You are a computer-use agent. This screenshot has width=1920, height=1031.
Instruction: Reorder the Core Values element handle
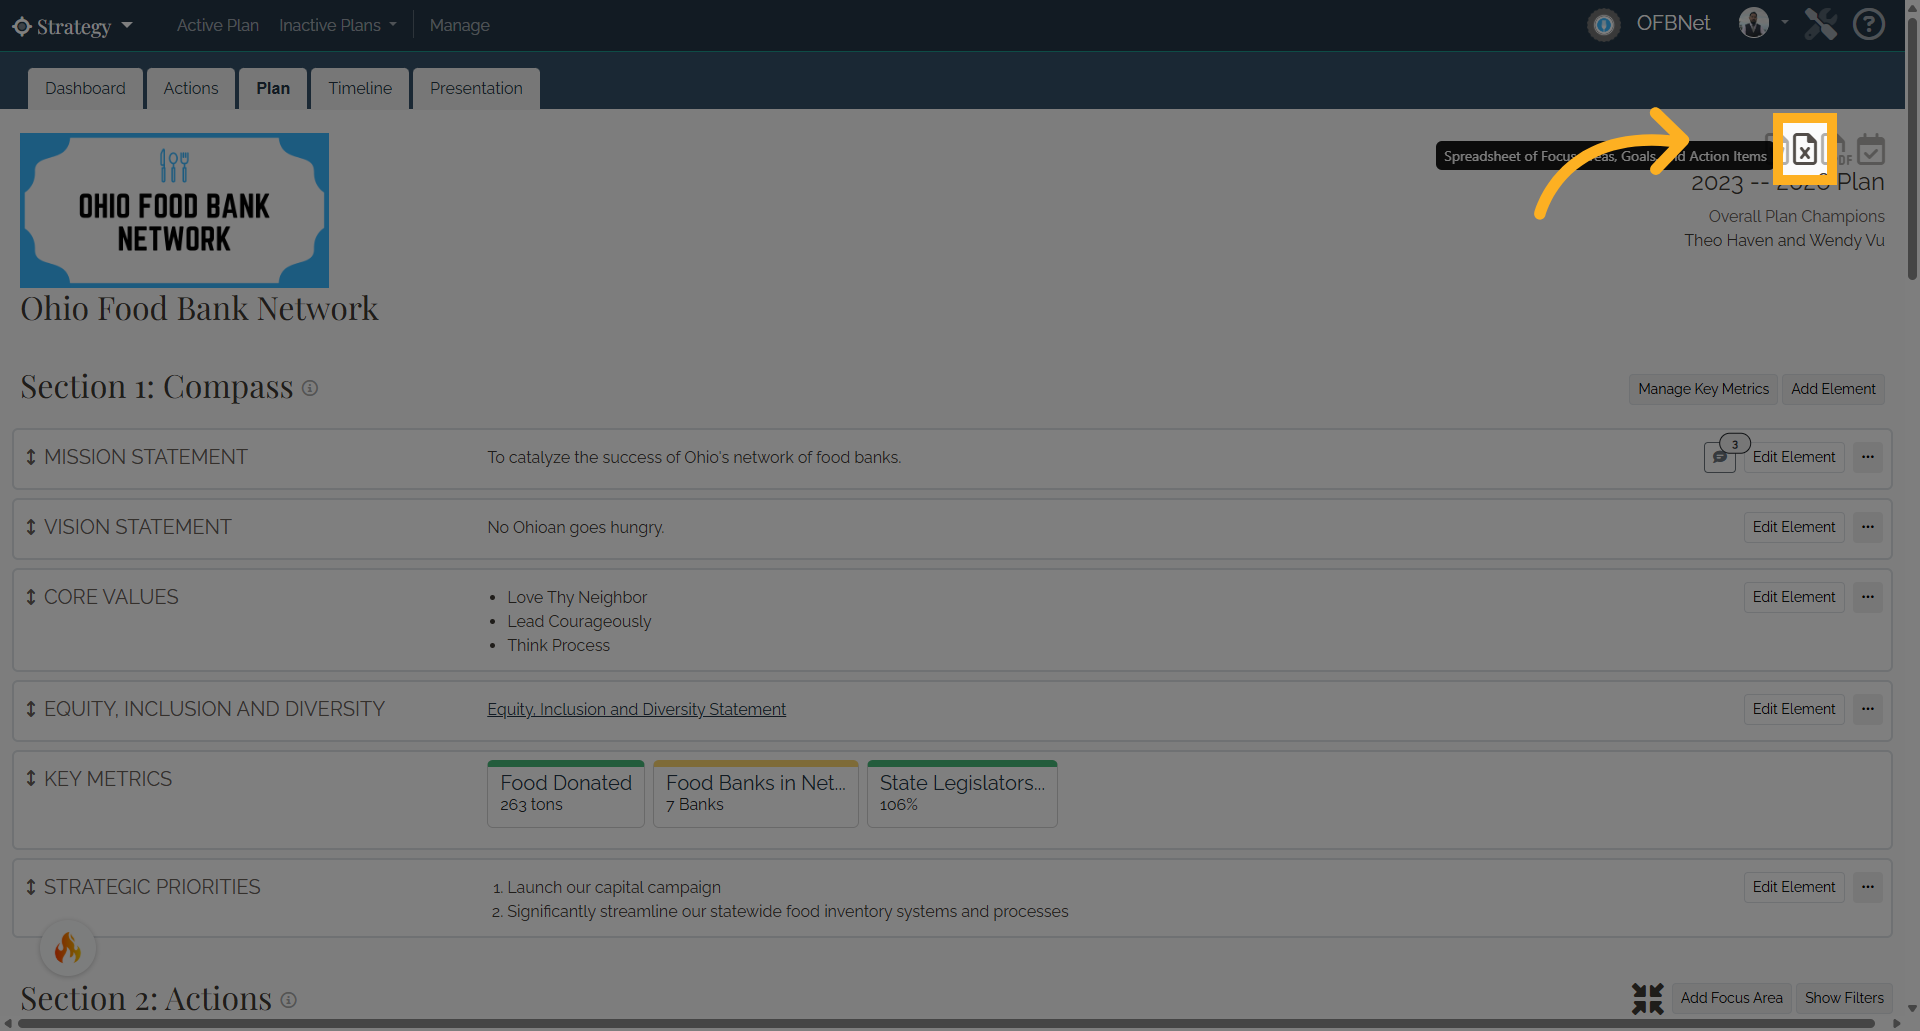[x=31, y=597]
